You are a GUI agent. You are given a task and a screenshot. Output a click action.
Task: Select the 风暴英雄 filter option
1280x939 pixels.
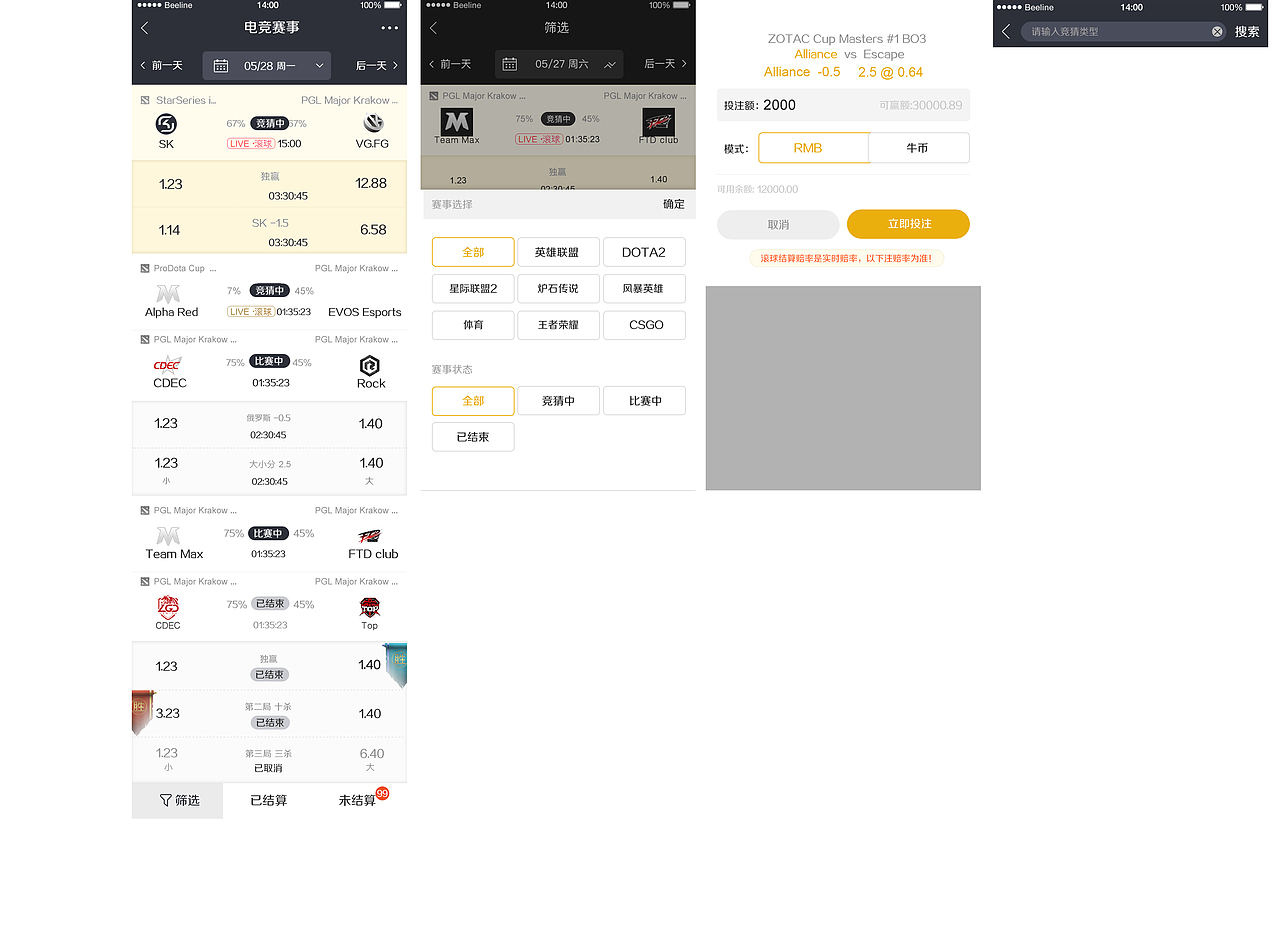pyautogui.click(x=644, y=289)
